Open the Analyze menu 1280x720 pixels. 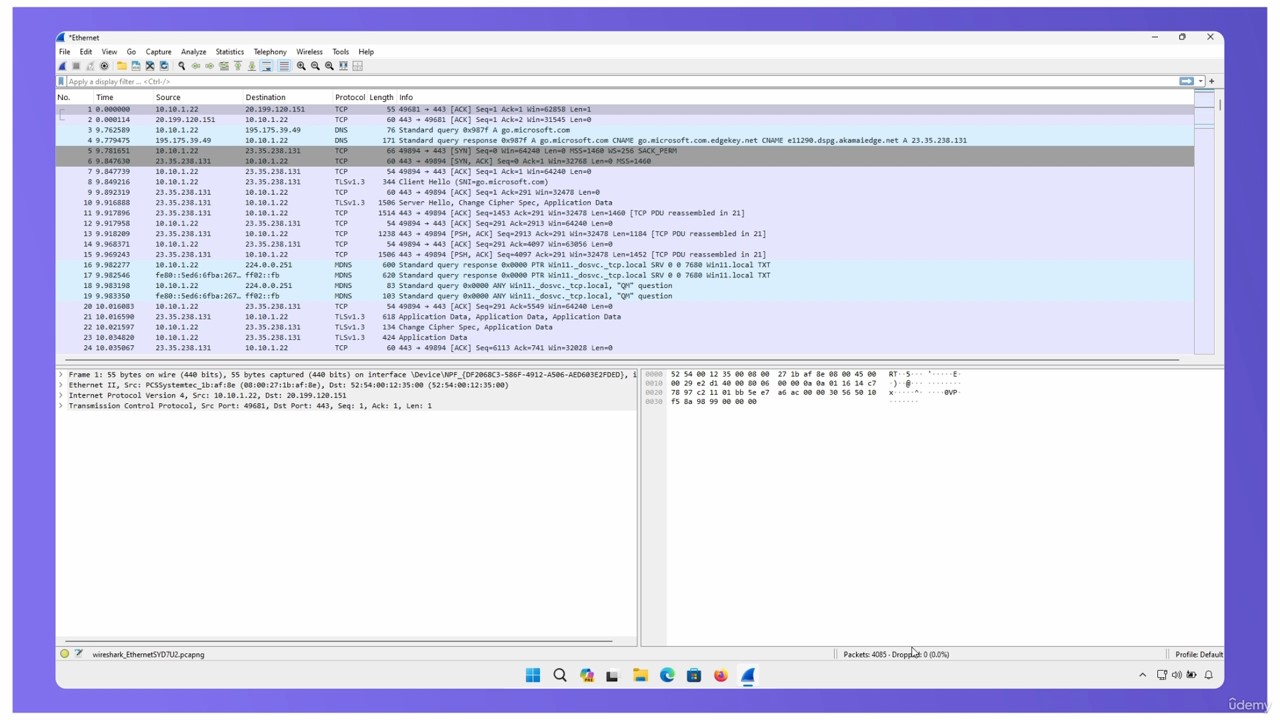point(193,52)
